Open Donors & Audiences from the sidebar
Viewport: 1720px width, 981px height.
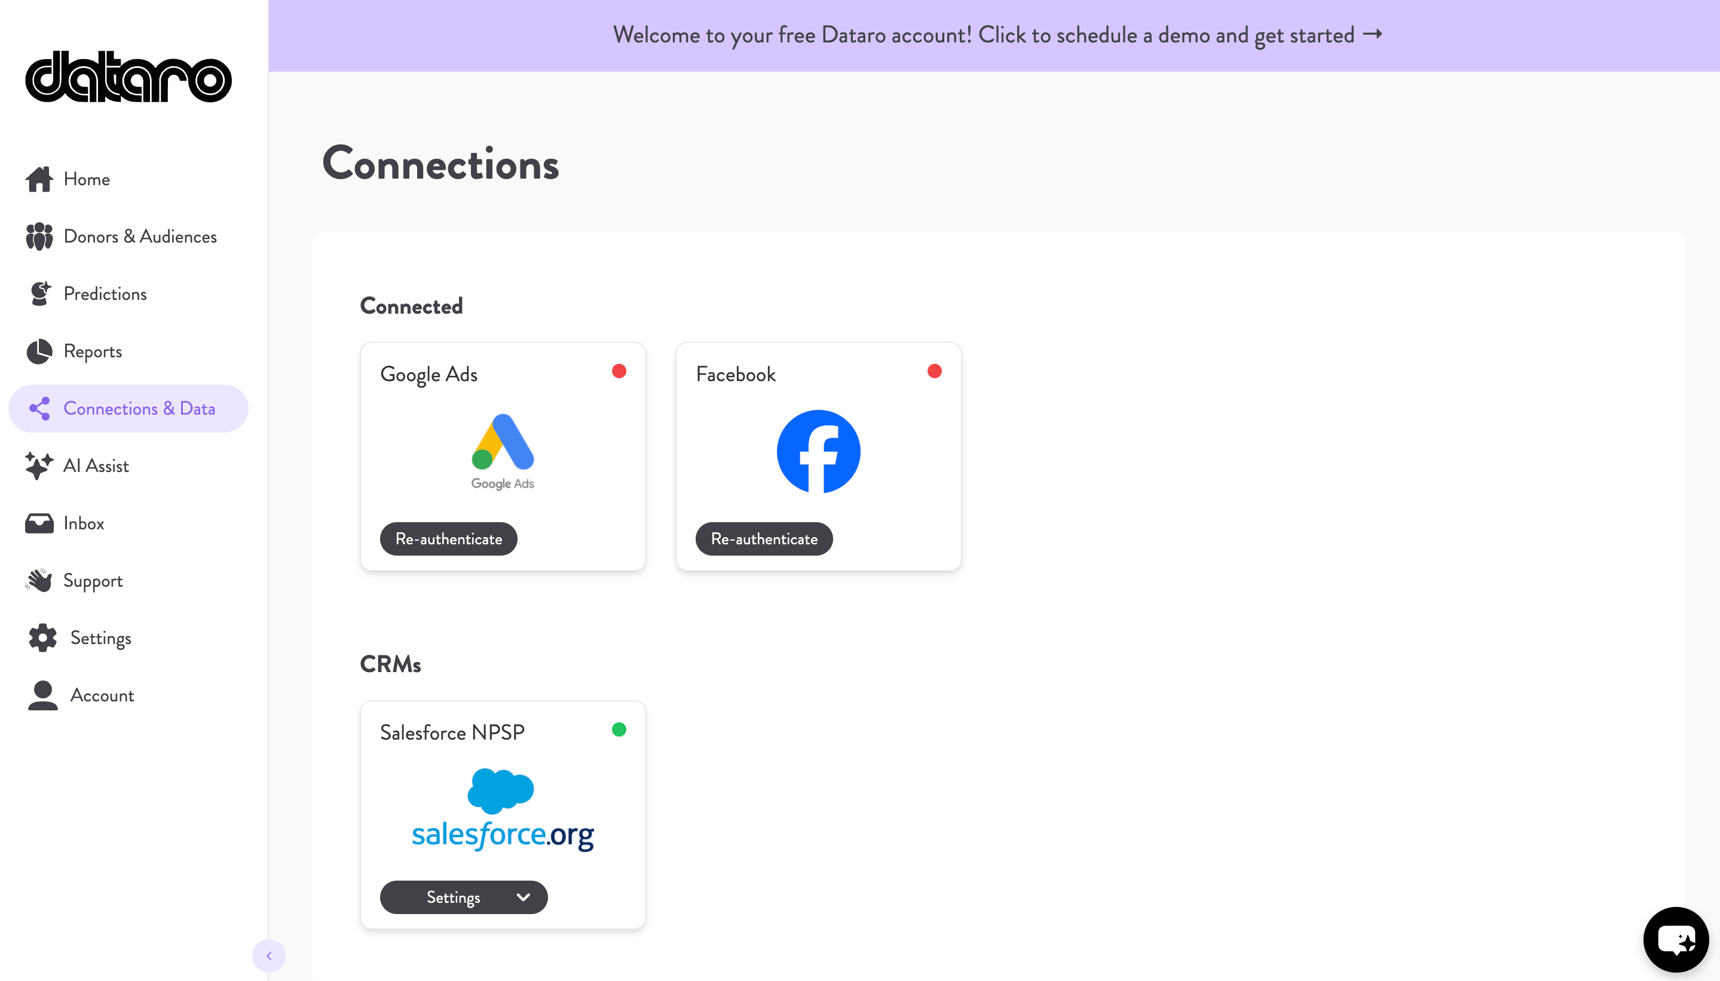40,236
